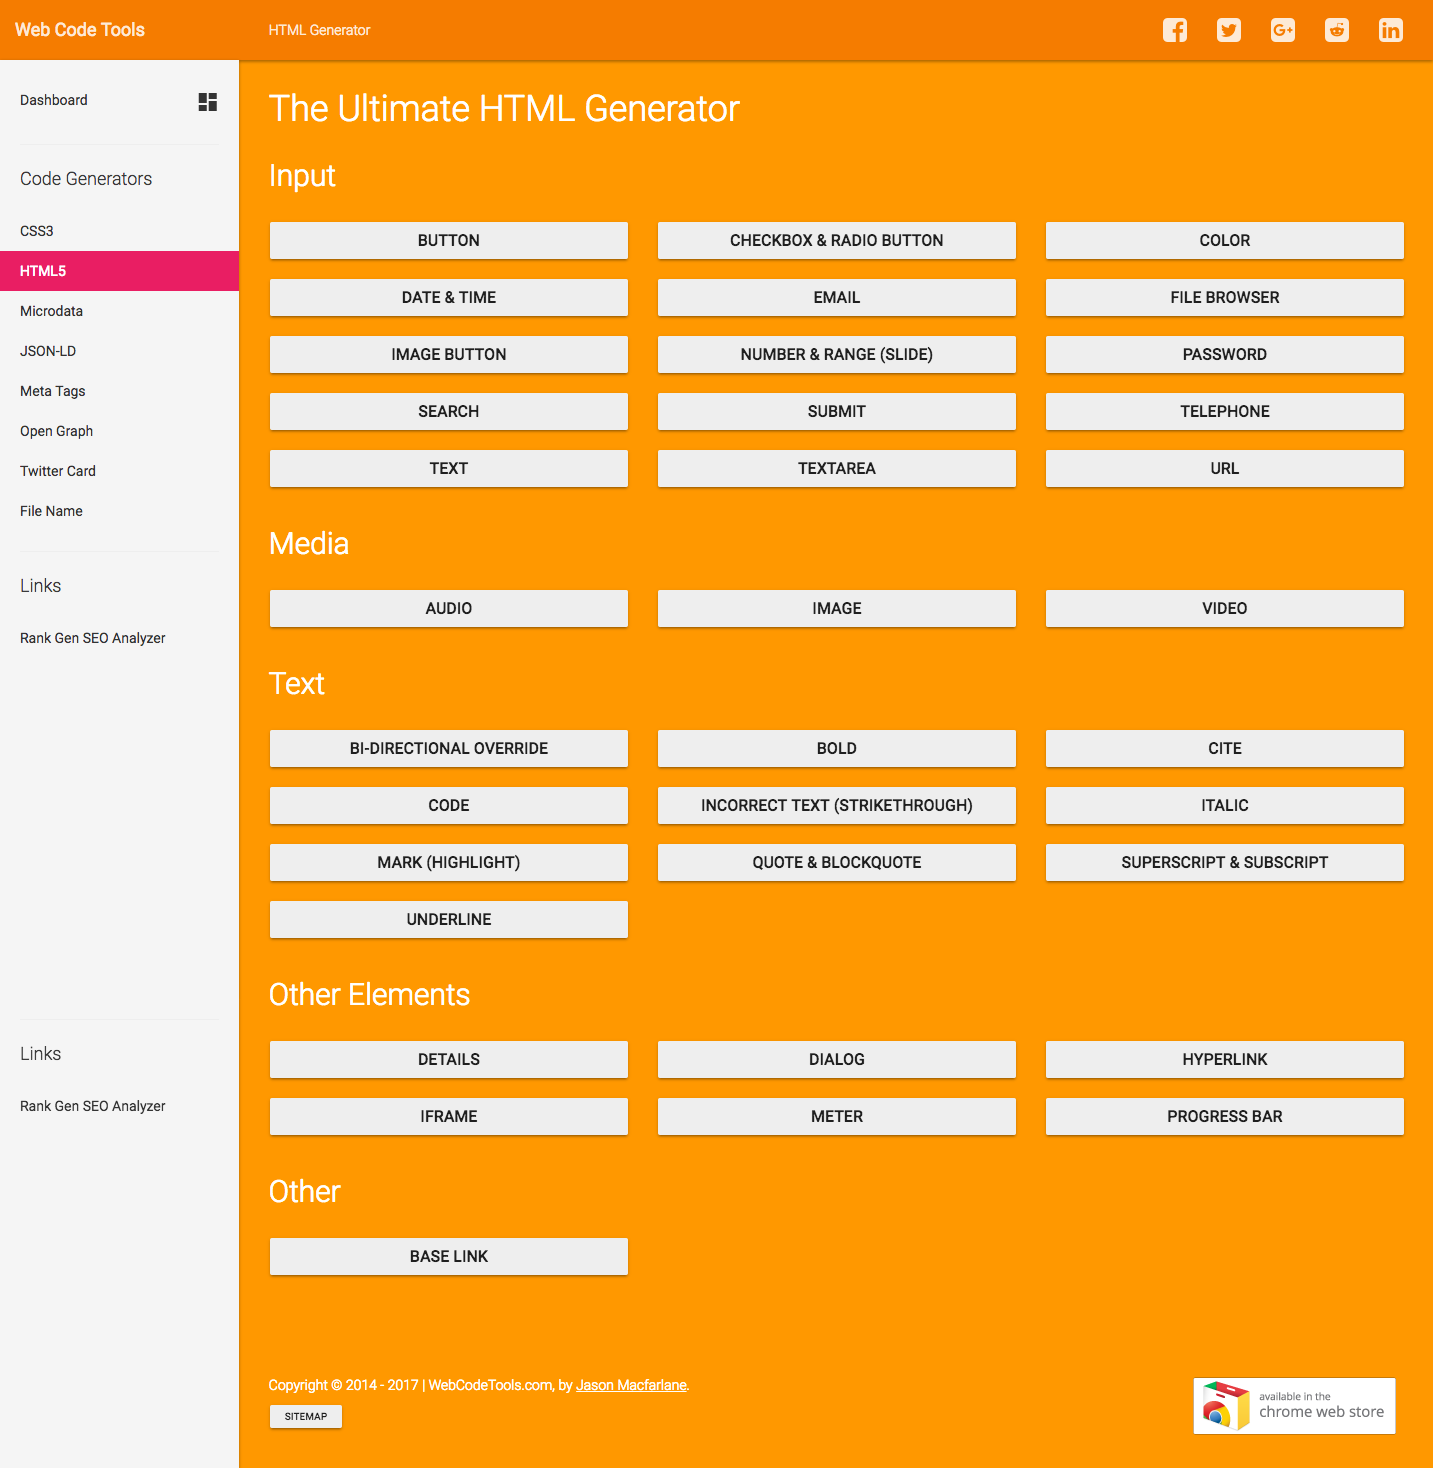Select Date & Time generator
Screen dimensions: 1433x1468
click(449, 297)
